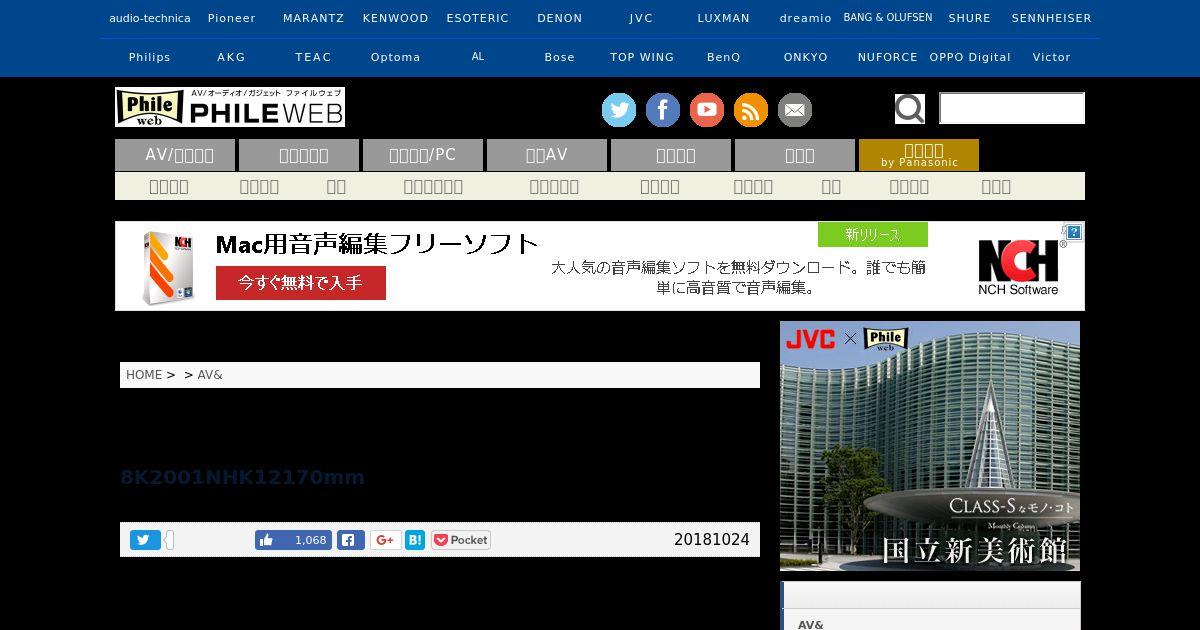Open the gold by Panasonic tab
The image size is (1200, 630).
point(919,155)
